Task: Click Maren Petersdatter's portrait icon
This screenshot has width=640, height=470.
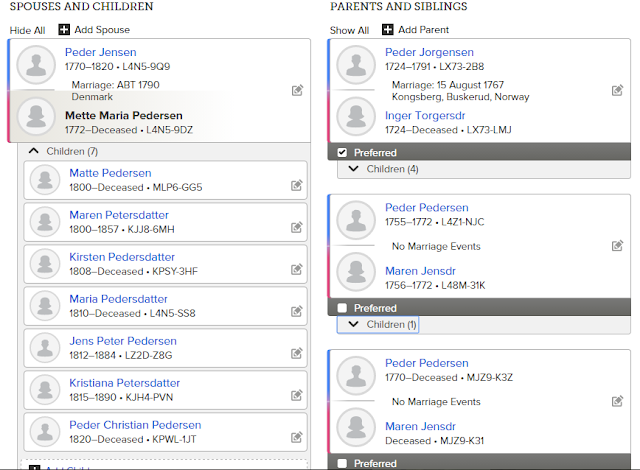Action: coord(45,222)
